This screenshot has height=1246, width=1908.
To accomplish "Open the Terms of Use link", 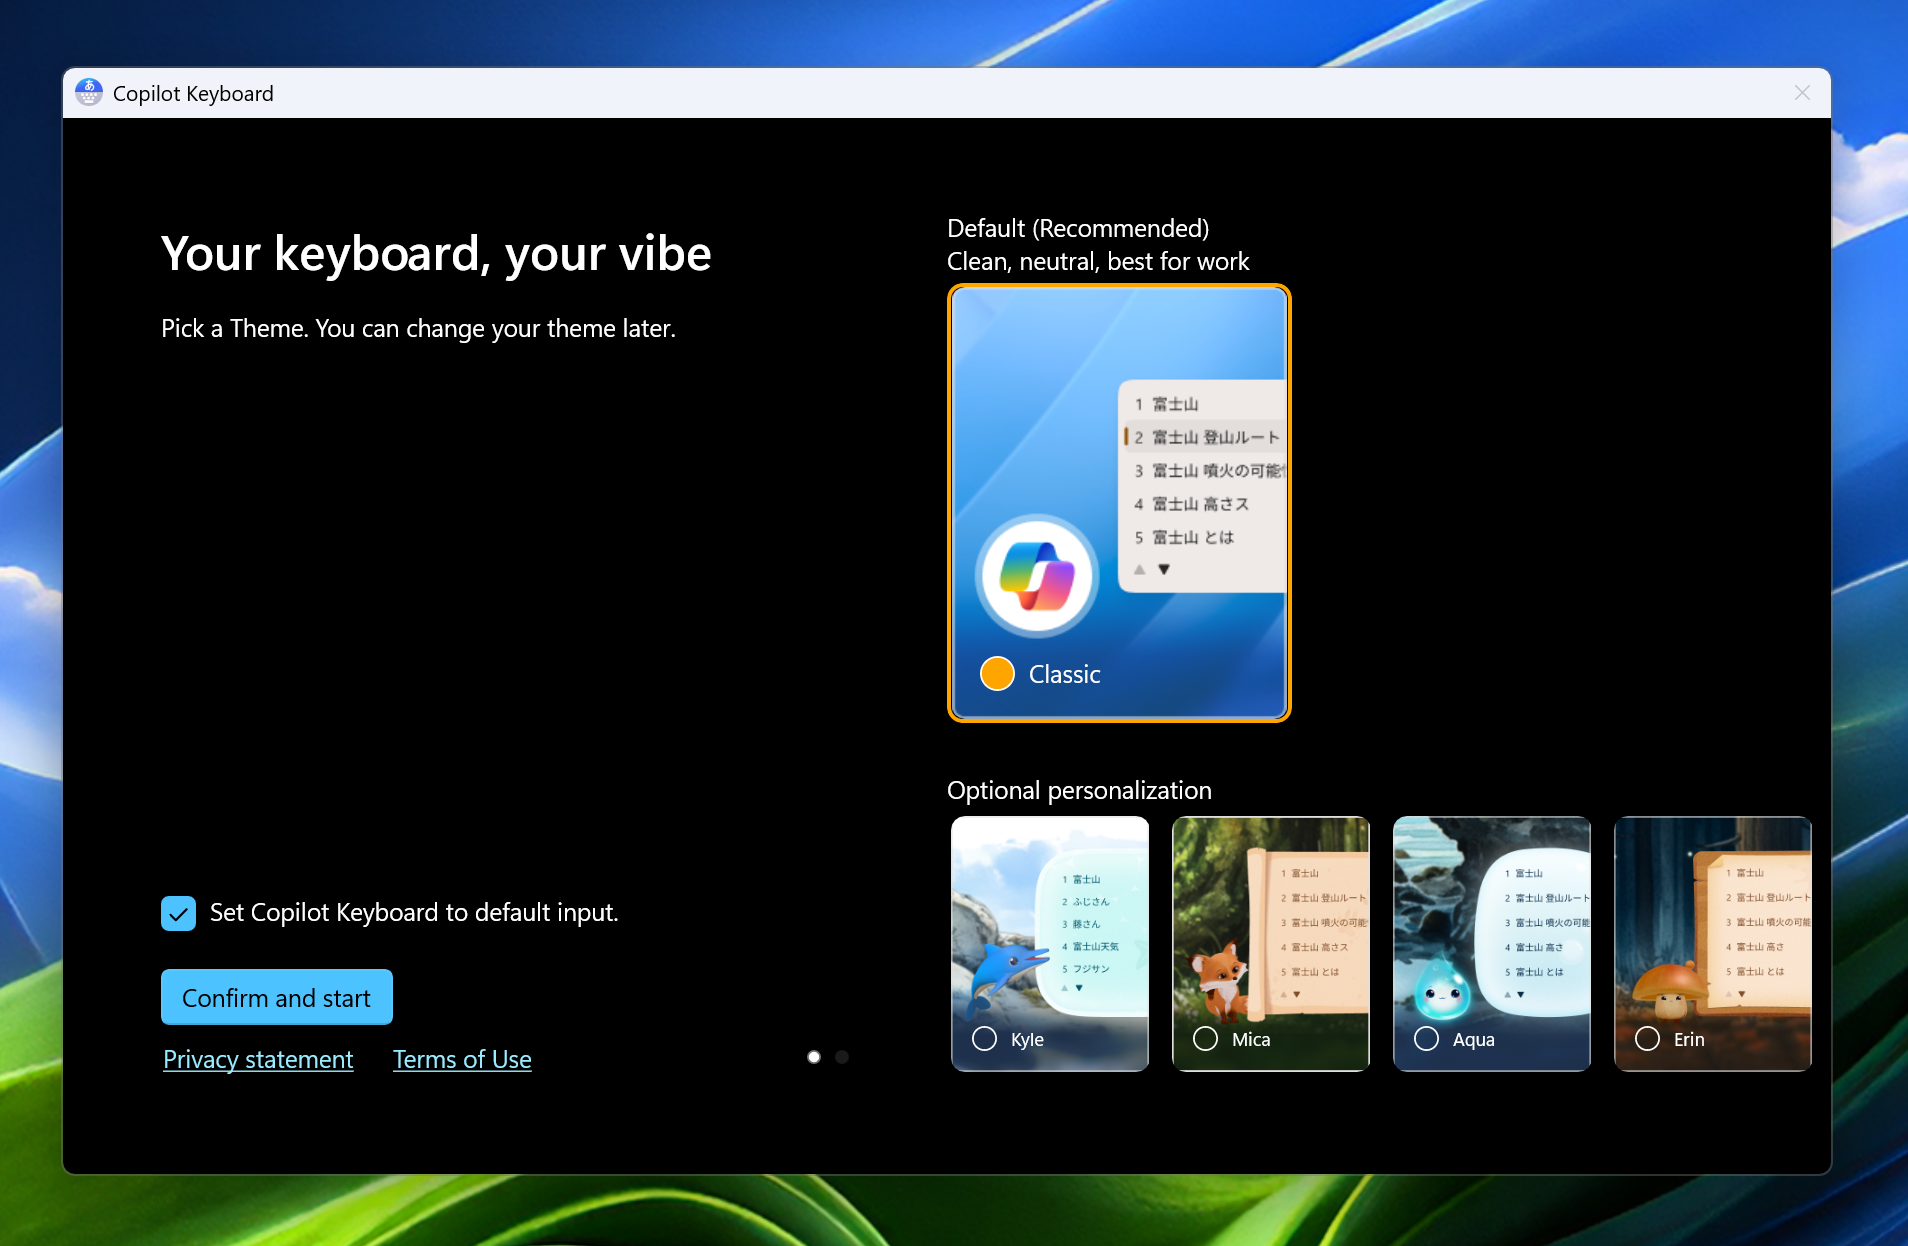I will pyautogui.click(x=461, y=1059).
